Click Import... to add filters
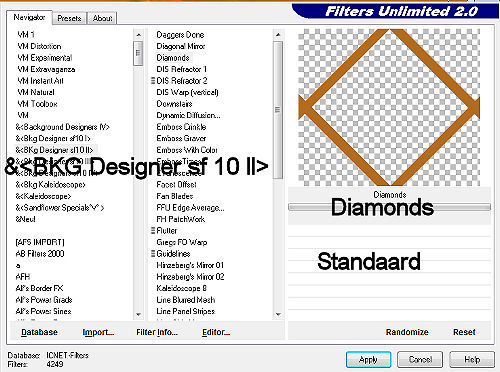Screen dimensions: 500x372 pyautogui.click(x=98, y=332)
